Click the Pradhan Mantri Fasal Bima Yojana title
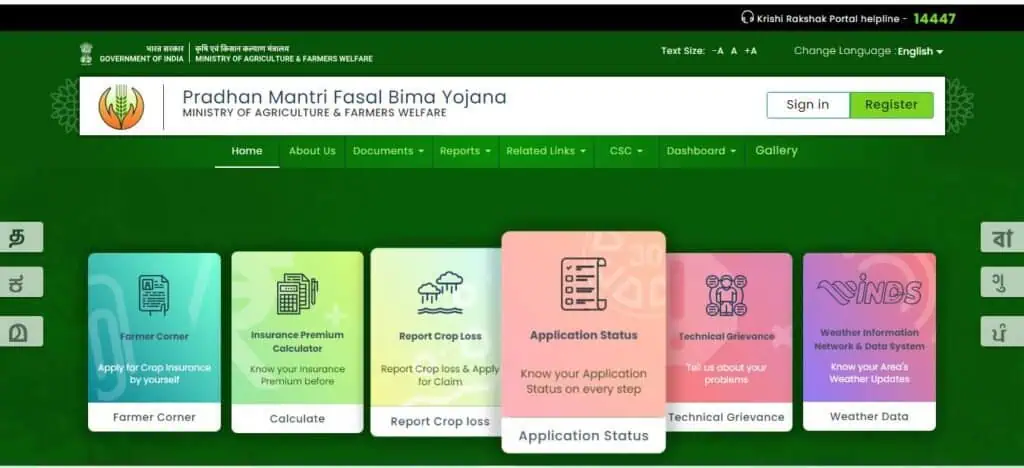1024x468 pixels. 344,97
